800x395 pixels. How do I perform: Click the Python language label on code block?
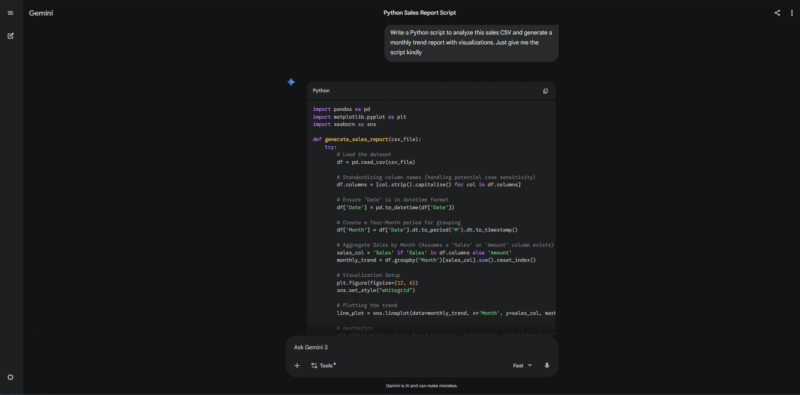point(321,91)
